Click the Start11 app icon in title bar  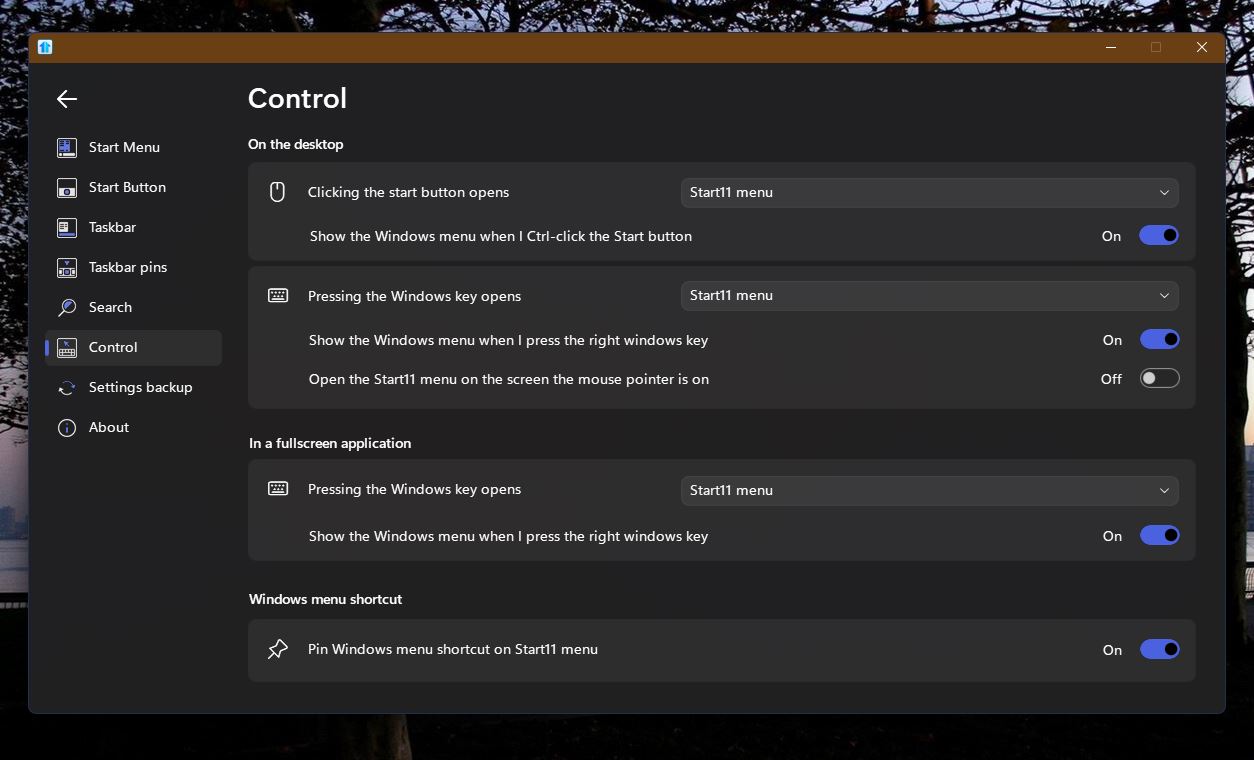pos(45,47)
